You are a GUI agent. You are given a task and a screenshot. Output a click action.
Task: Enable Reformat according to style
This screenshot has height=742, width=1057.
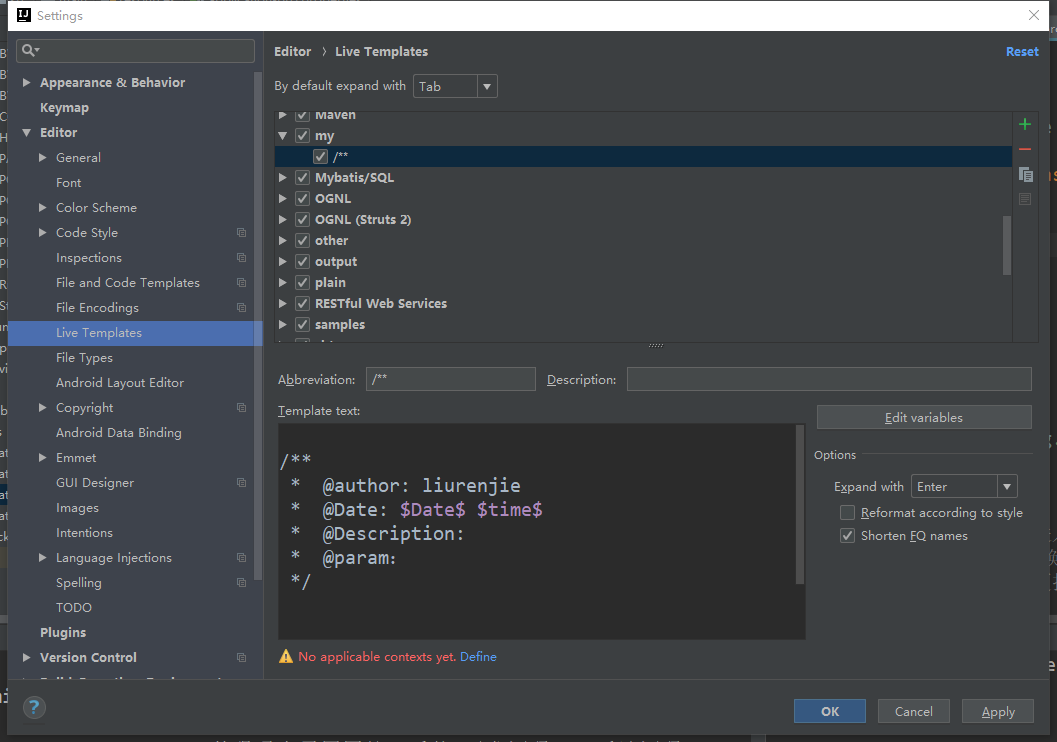(x=847, y=513)
